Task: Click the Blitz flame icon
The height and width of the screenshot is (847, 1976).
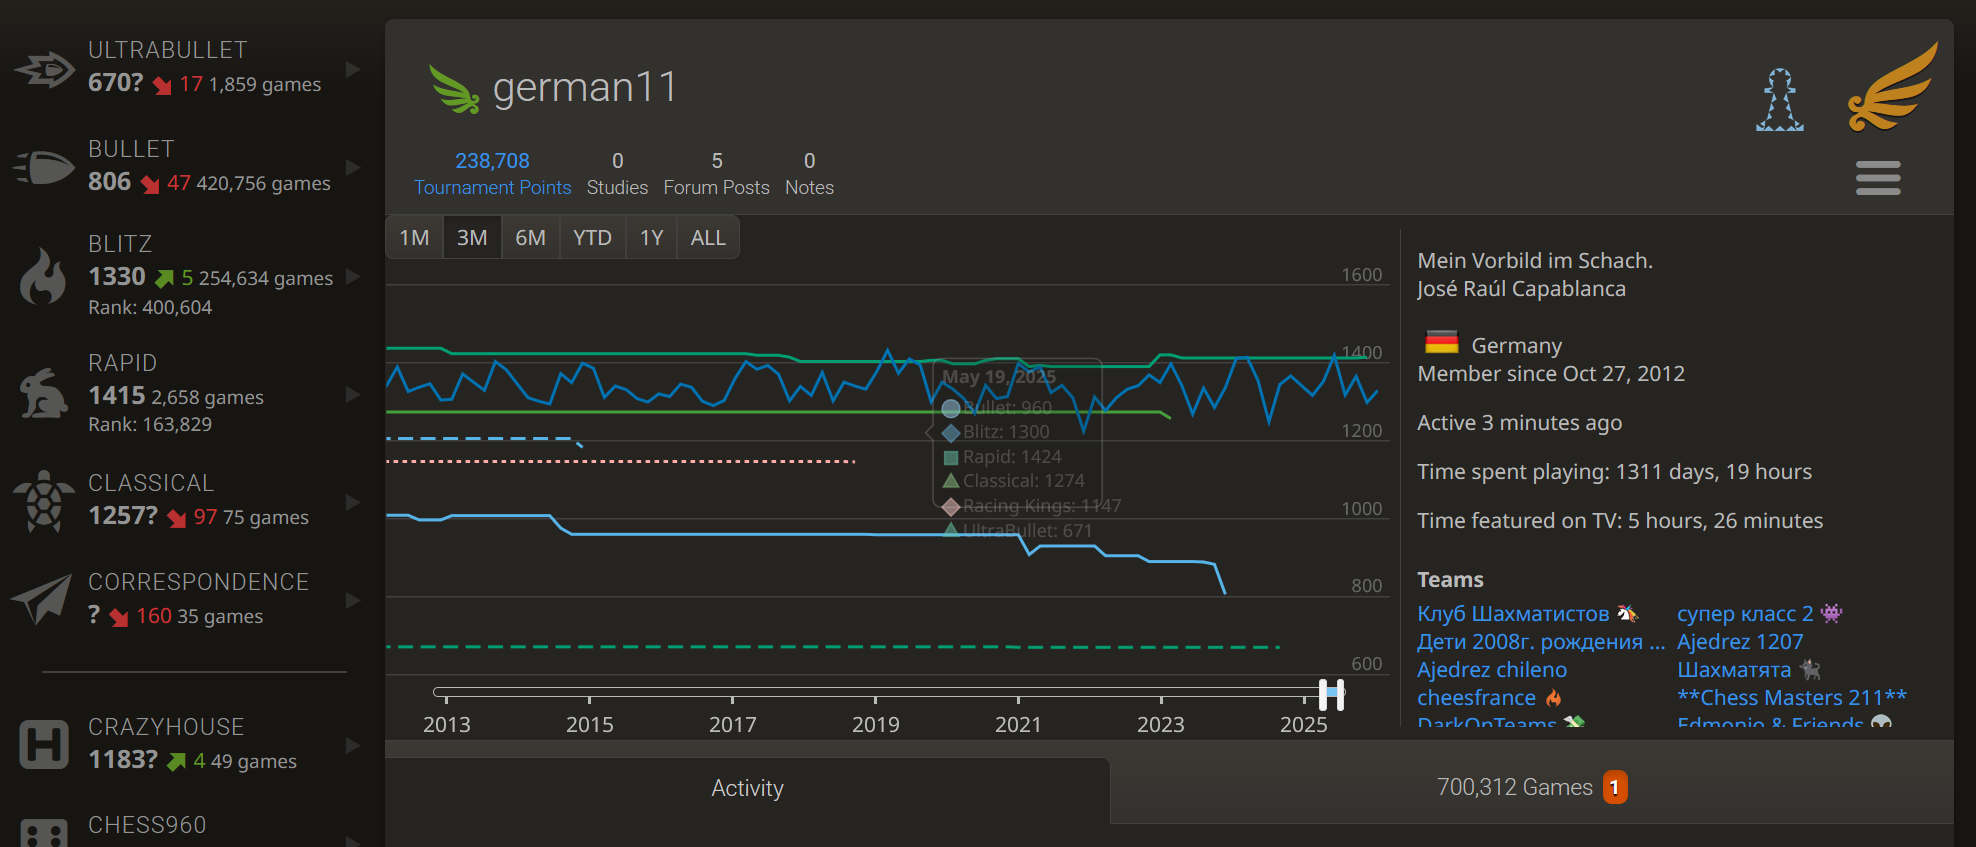Action: (43, 276)
